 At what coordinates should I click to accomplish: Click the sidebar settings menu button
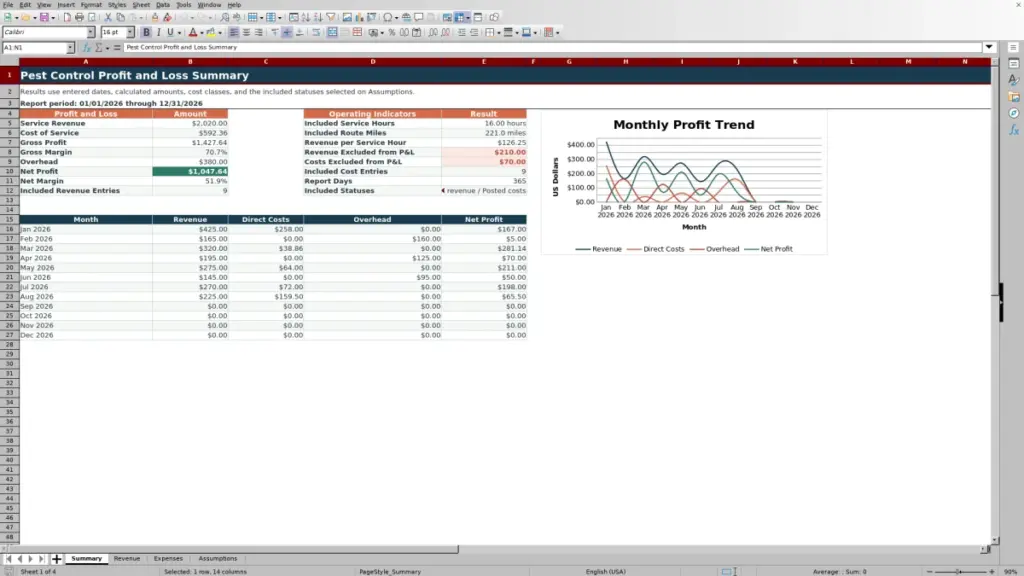tap(1014, 48)
